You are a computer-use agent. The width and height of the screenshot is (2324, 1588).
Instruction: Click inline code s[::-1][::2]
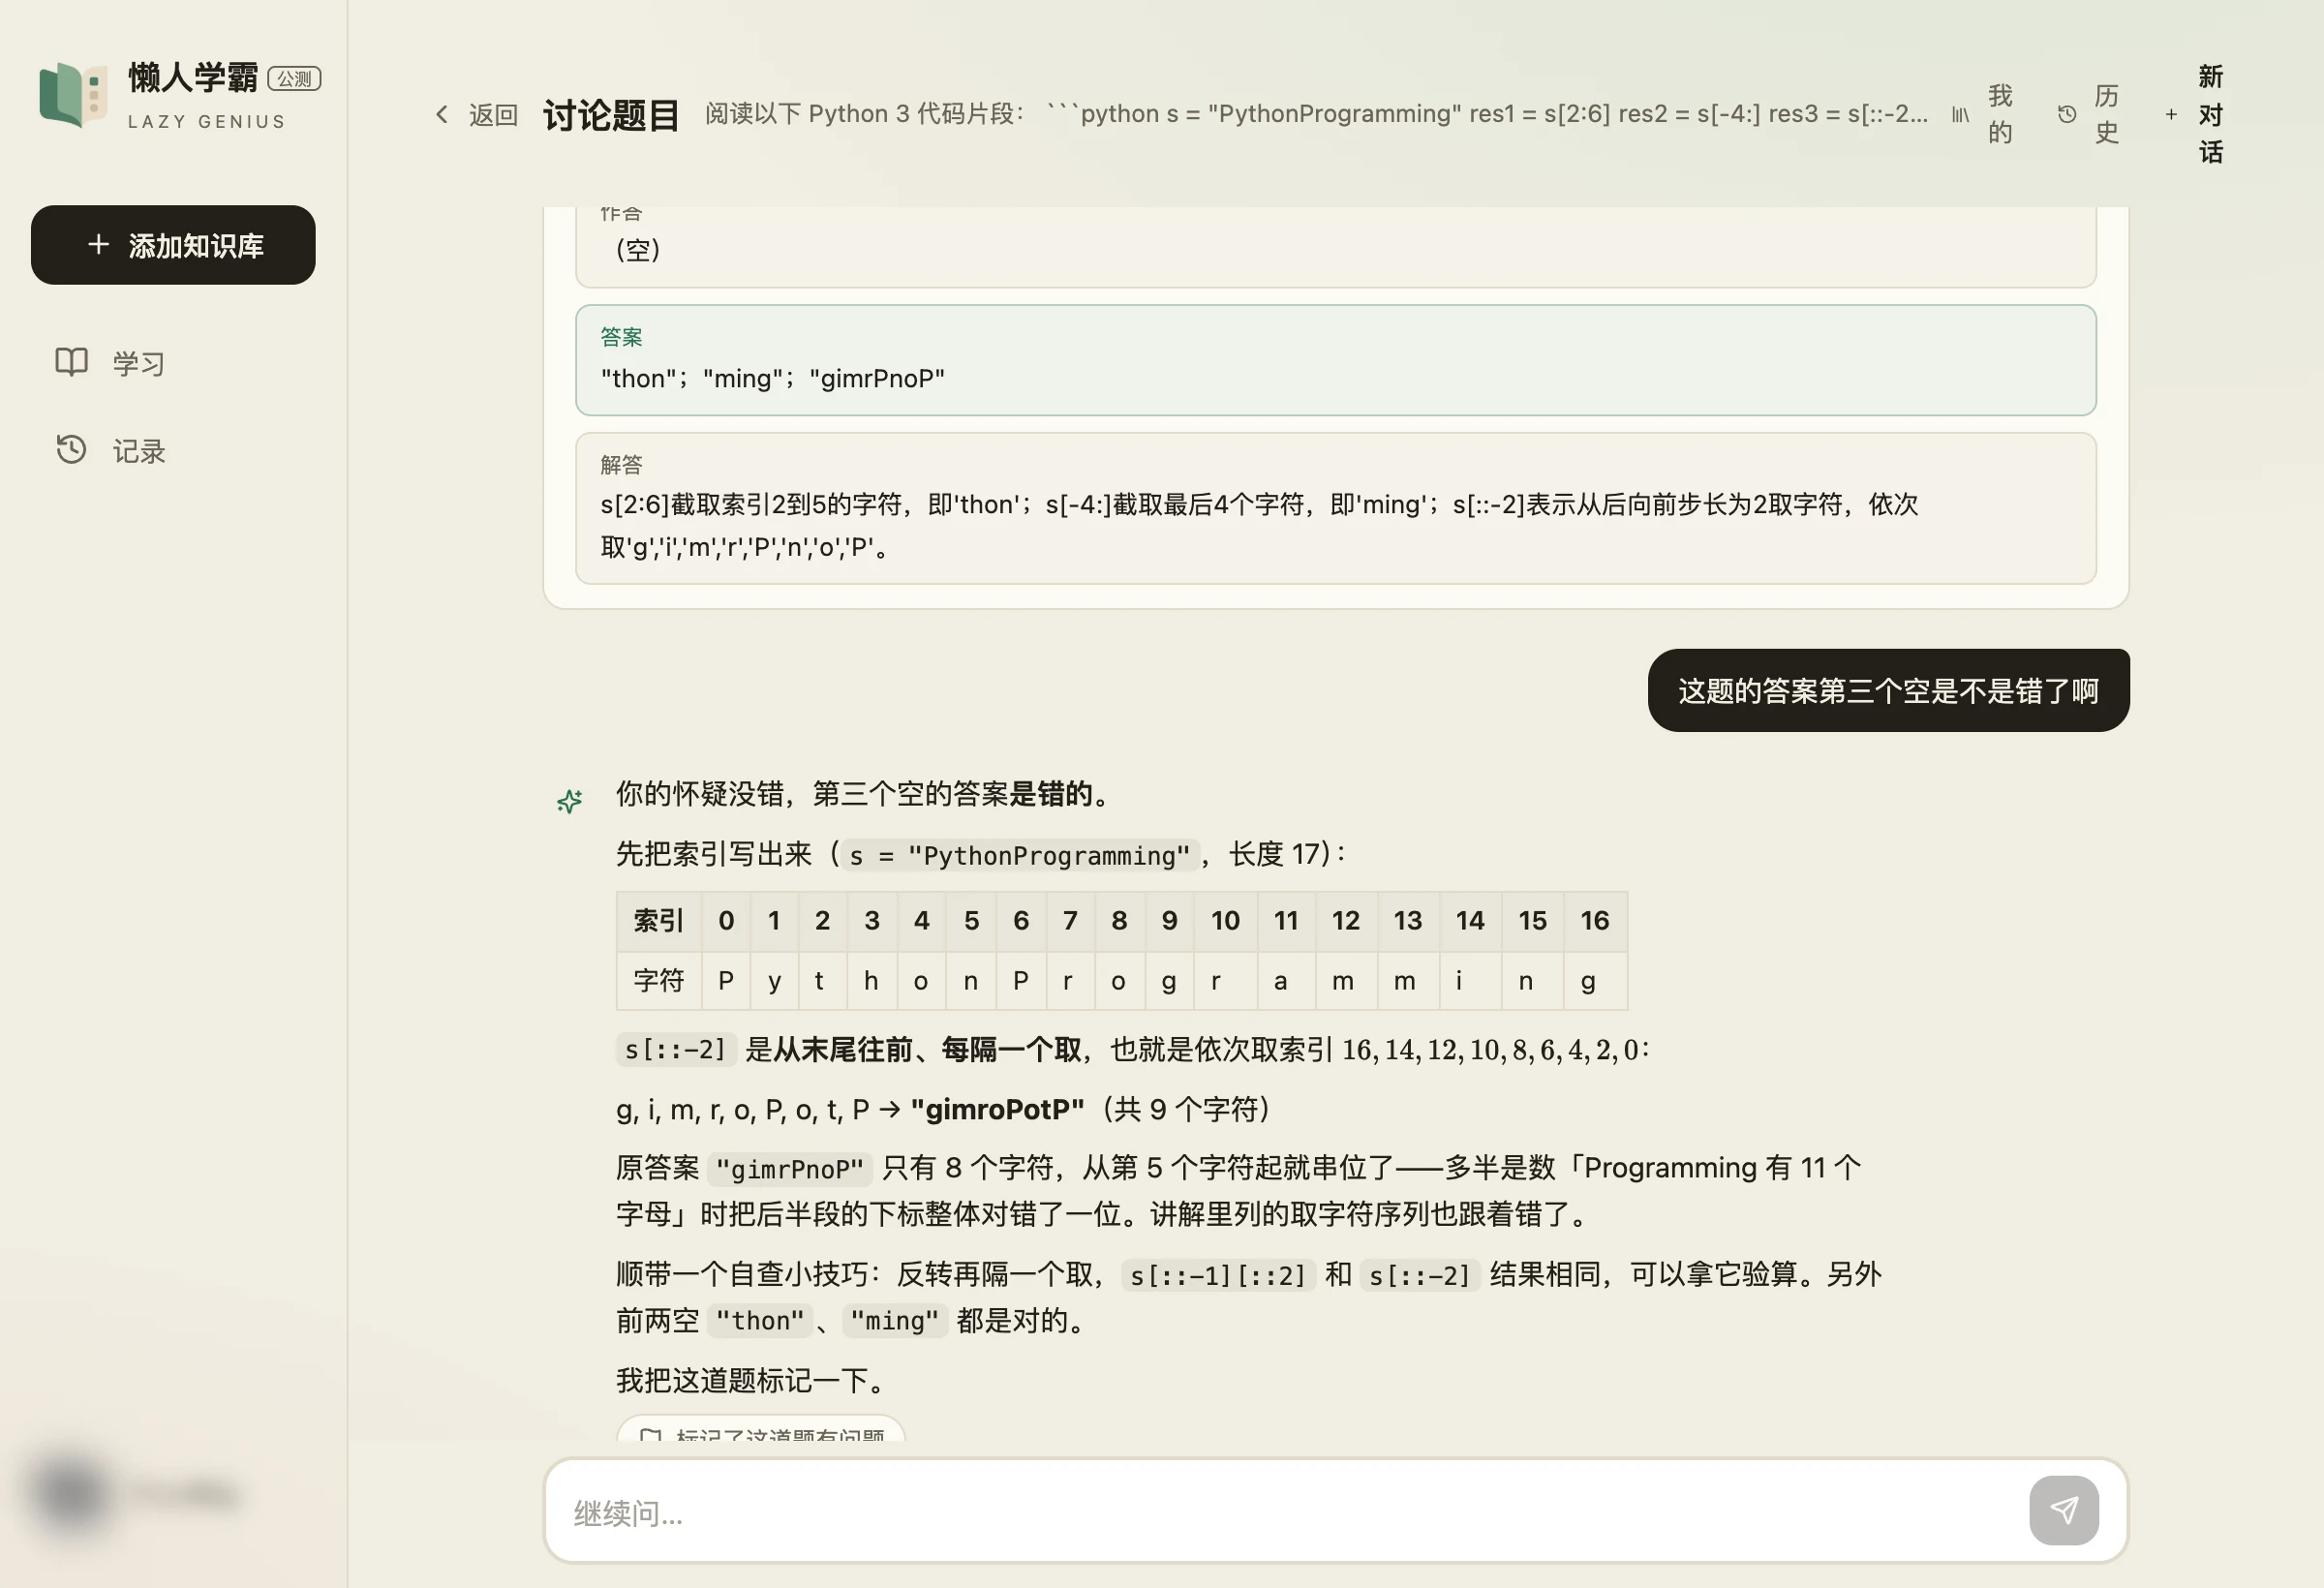pyautogui.click(x=1217, y=1275)
